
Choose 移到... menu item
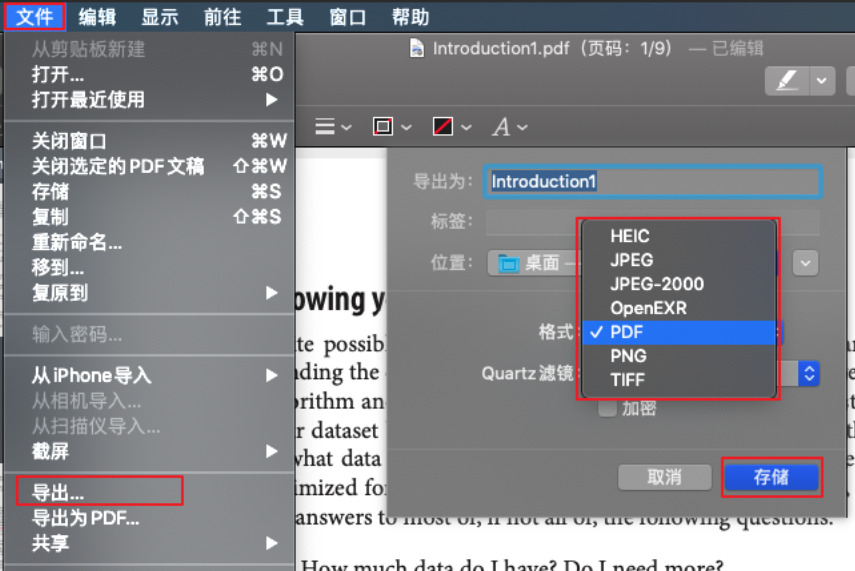(149, 267)
